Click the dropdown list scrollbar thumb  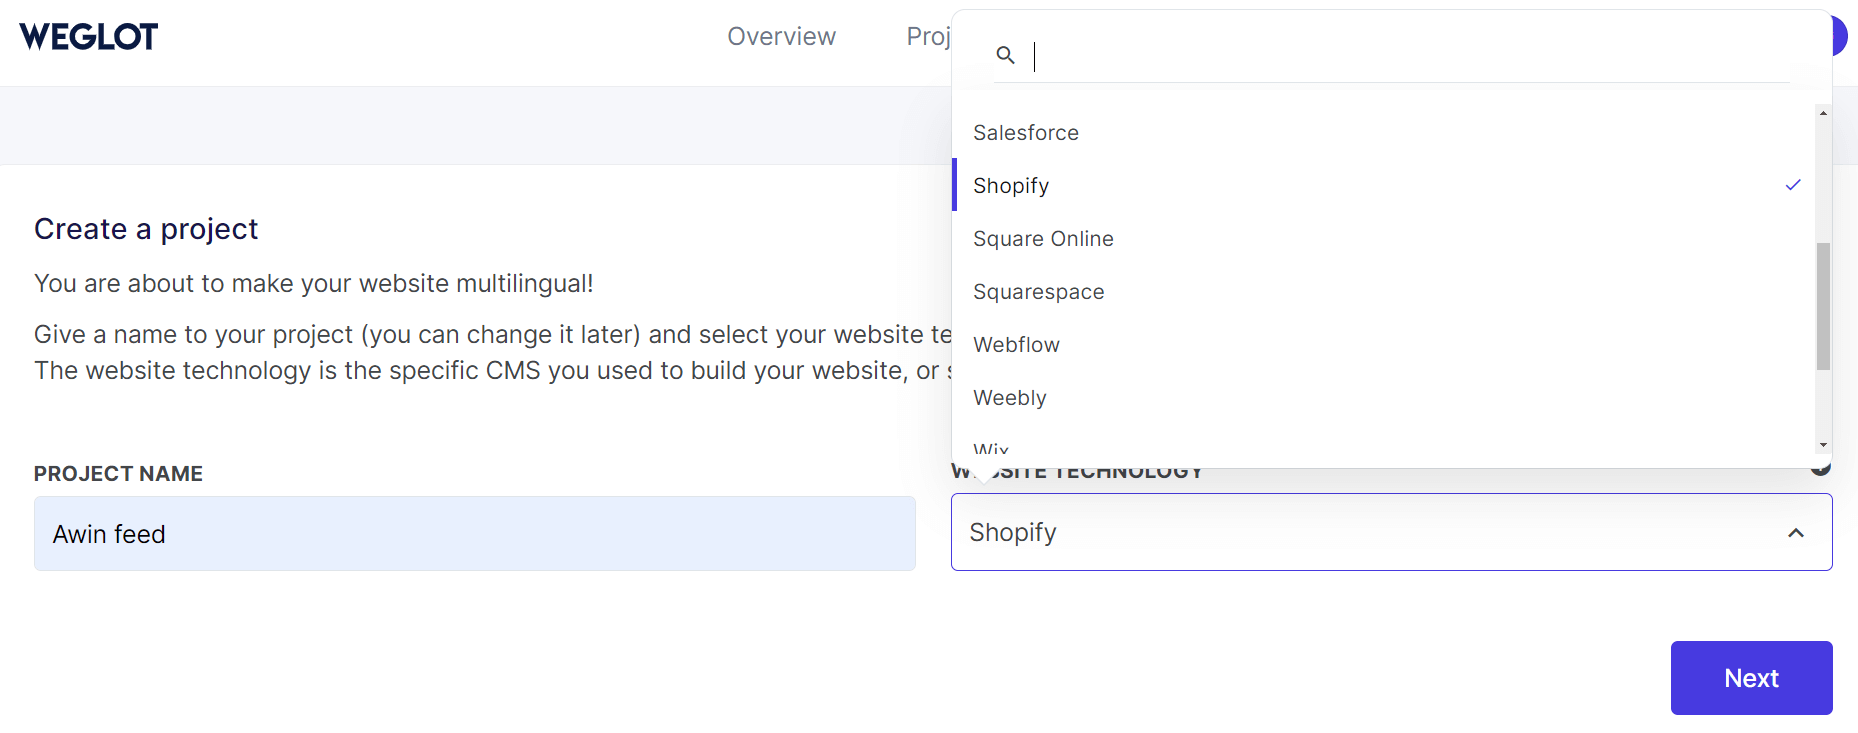coord(1823,306)
